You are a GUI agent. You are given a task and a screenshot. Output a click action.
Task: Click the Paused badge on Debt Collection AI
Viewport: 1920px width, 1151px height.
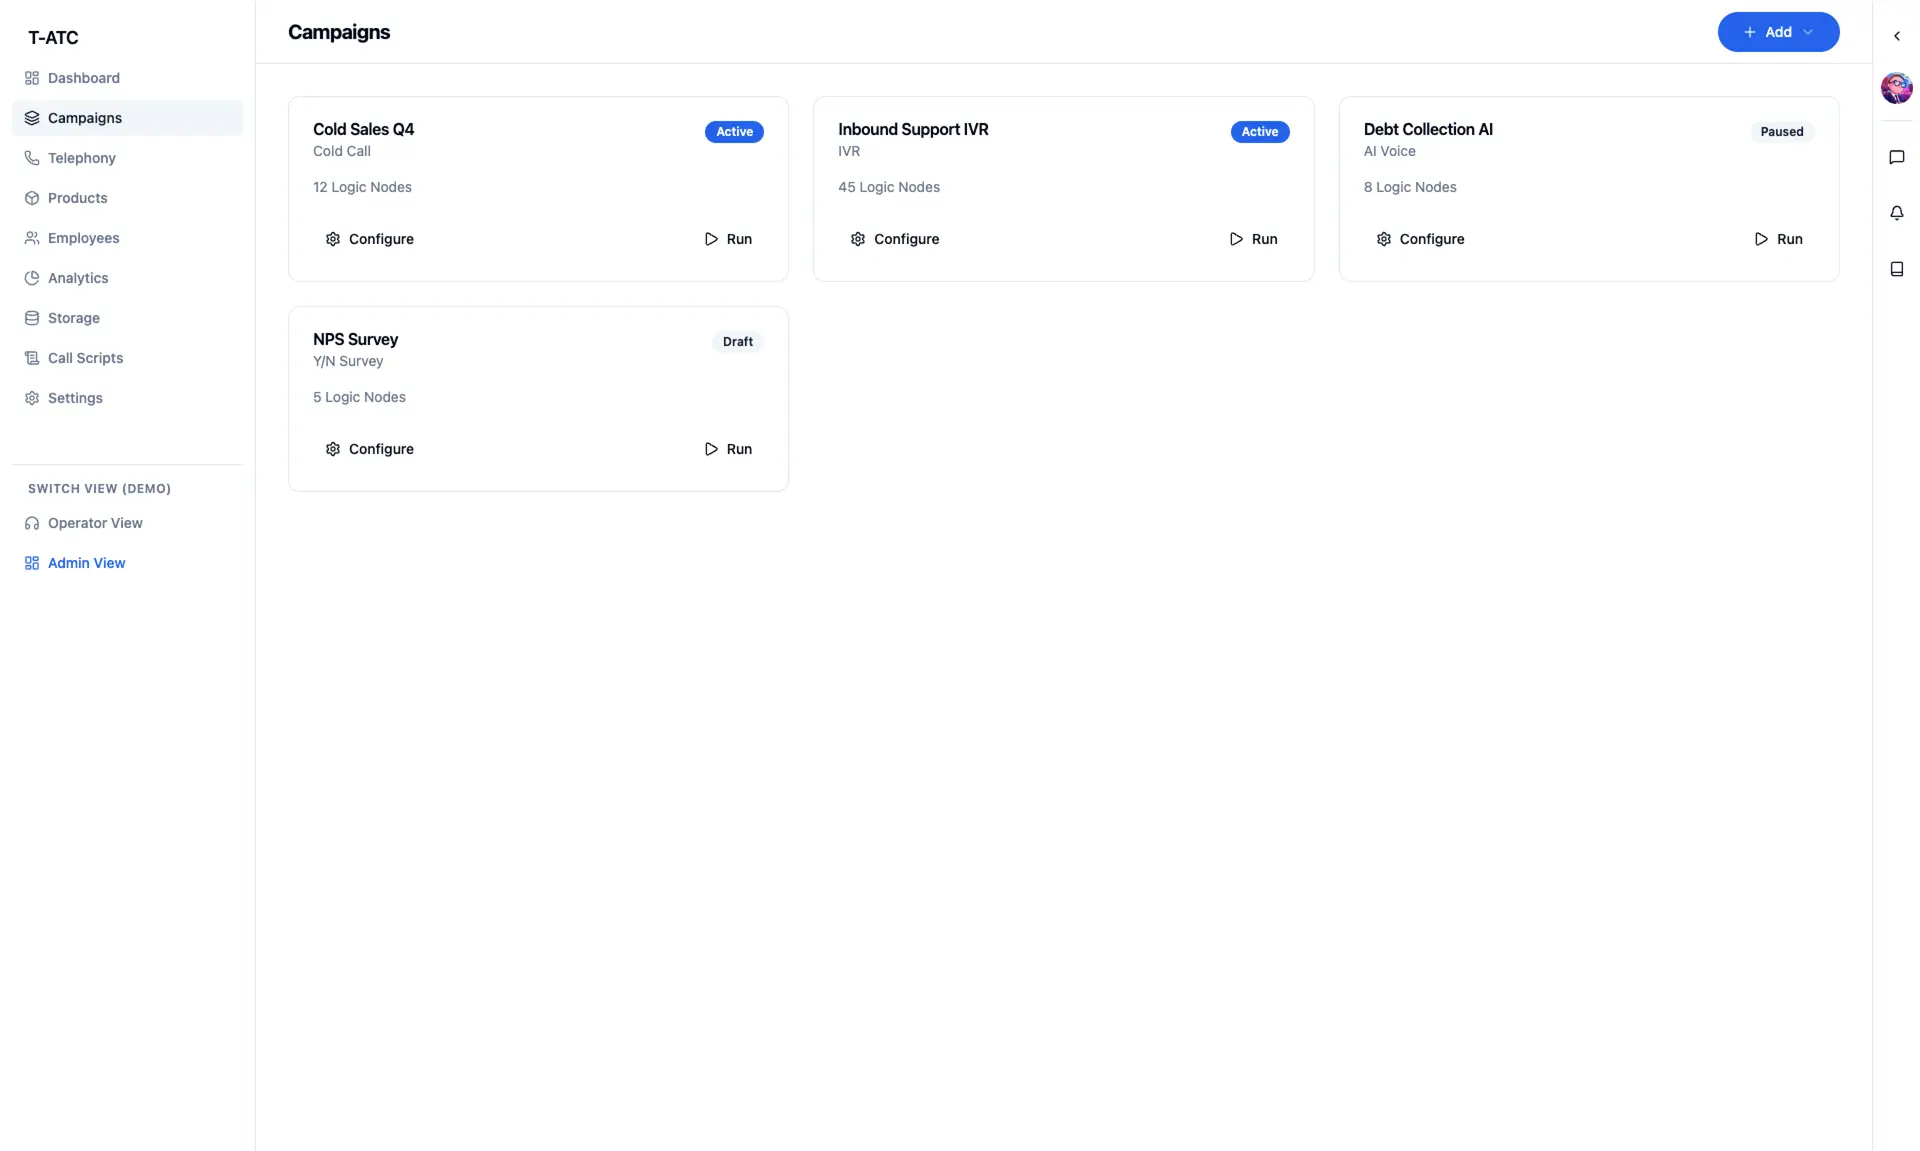[1782, 131]
